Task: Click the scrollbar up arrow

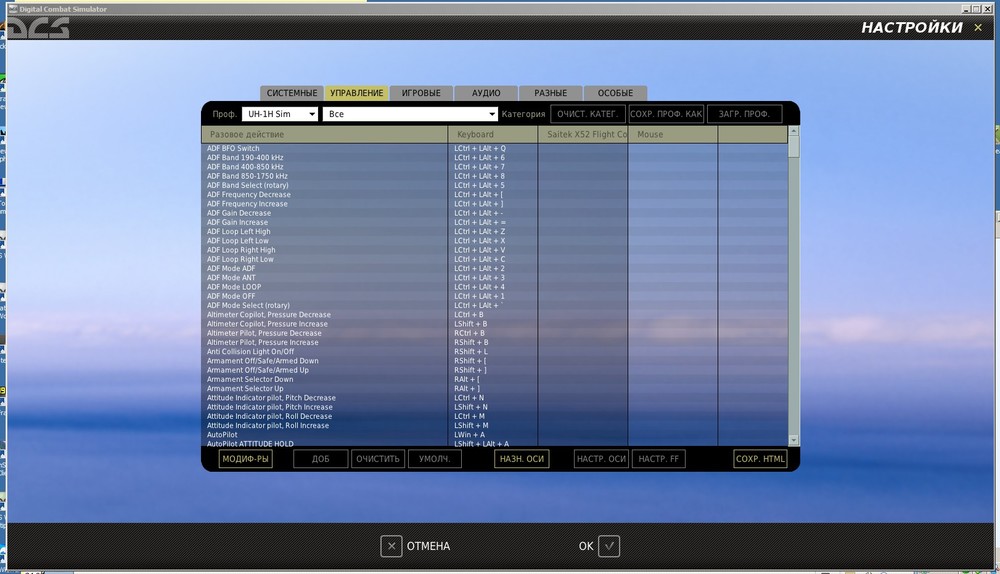Action: [x=793, y=131]
